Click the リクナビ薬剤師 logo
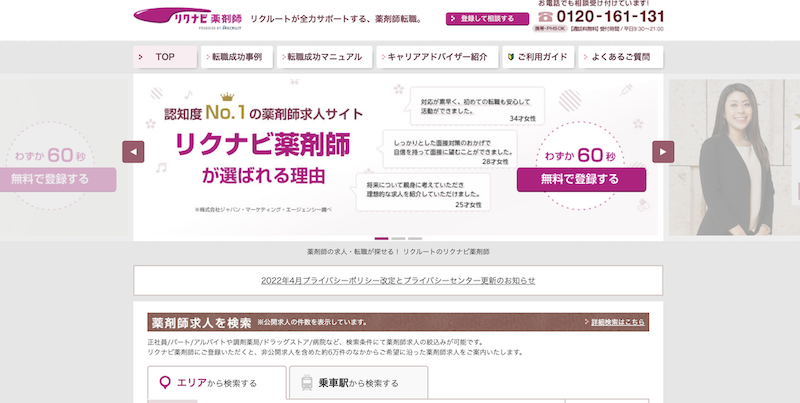The height and width of the screenshot is (403, 800). tap(188, 18)
